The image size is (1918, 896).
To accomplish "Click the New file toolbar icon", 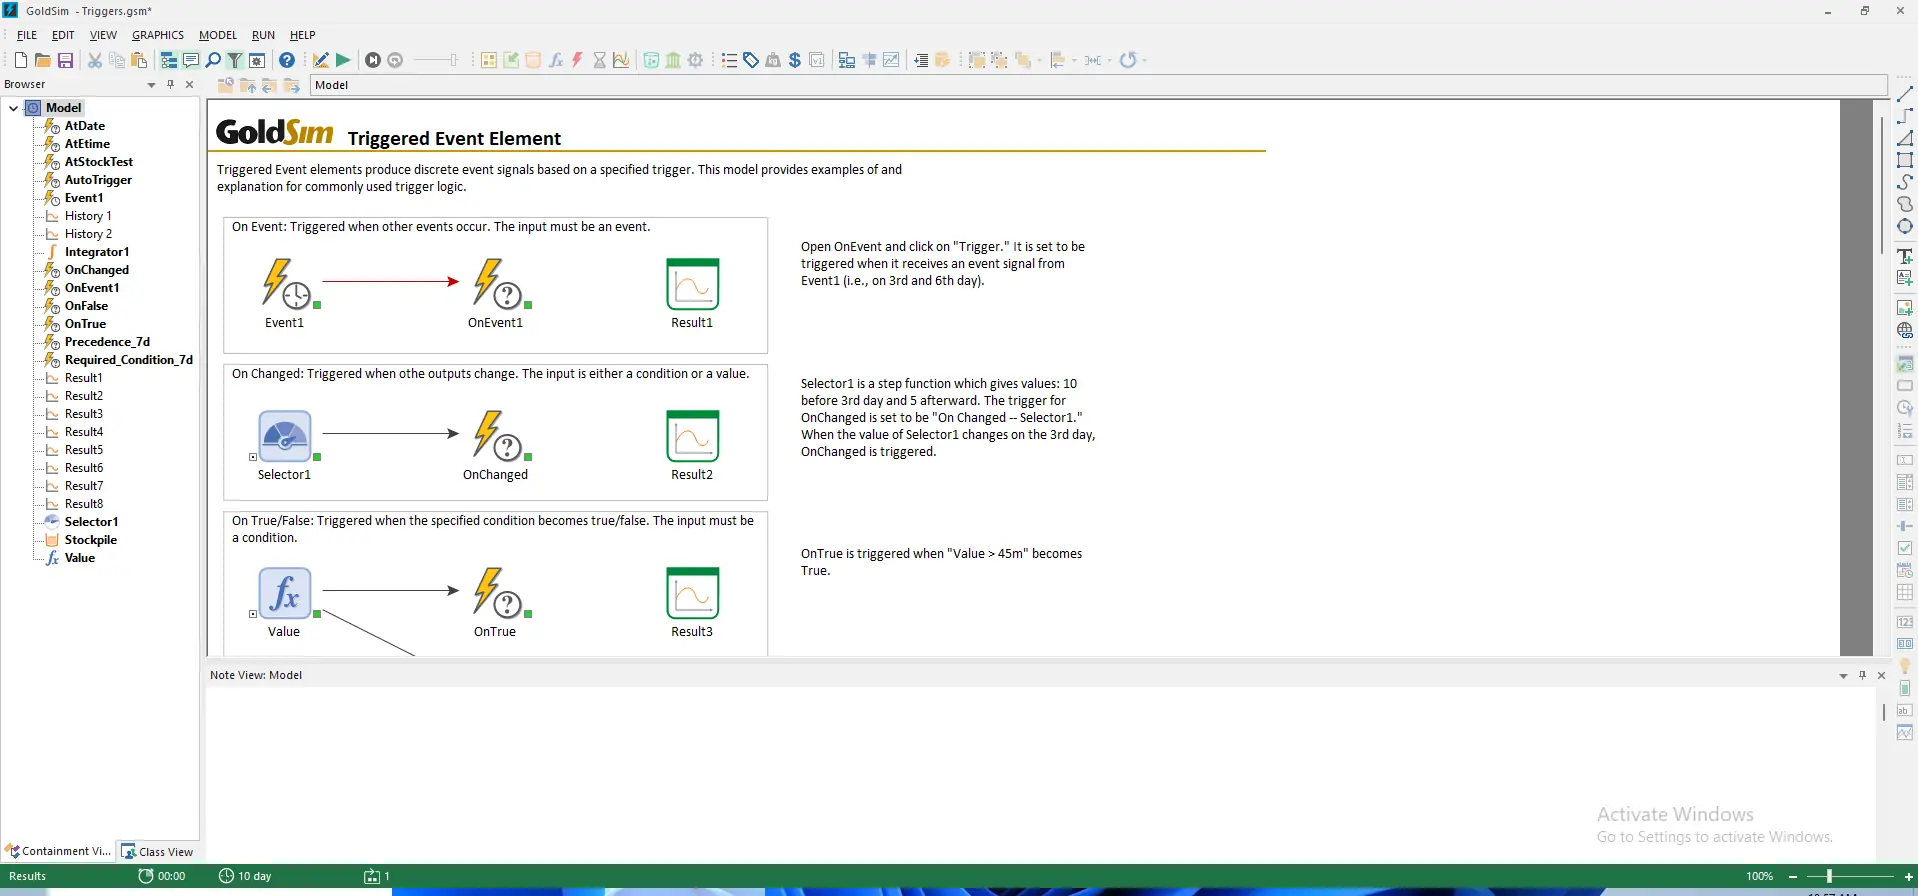I will click(x=20, y=60).
